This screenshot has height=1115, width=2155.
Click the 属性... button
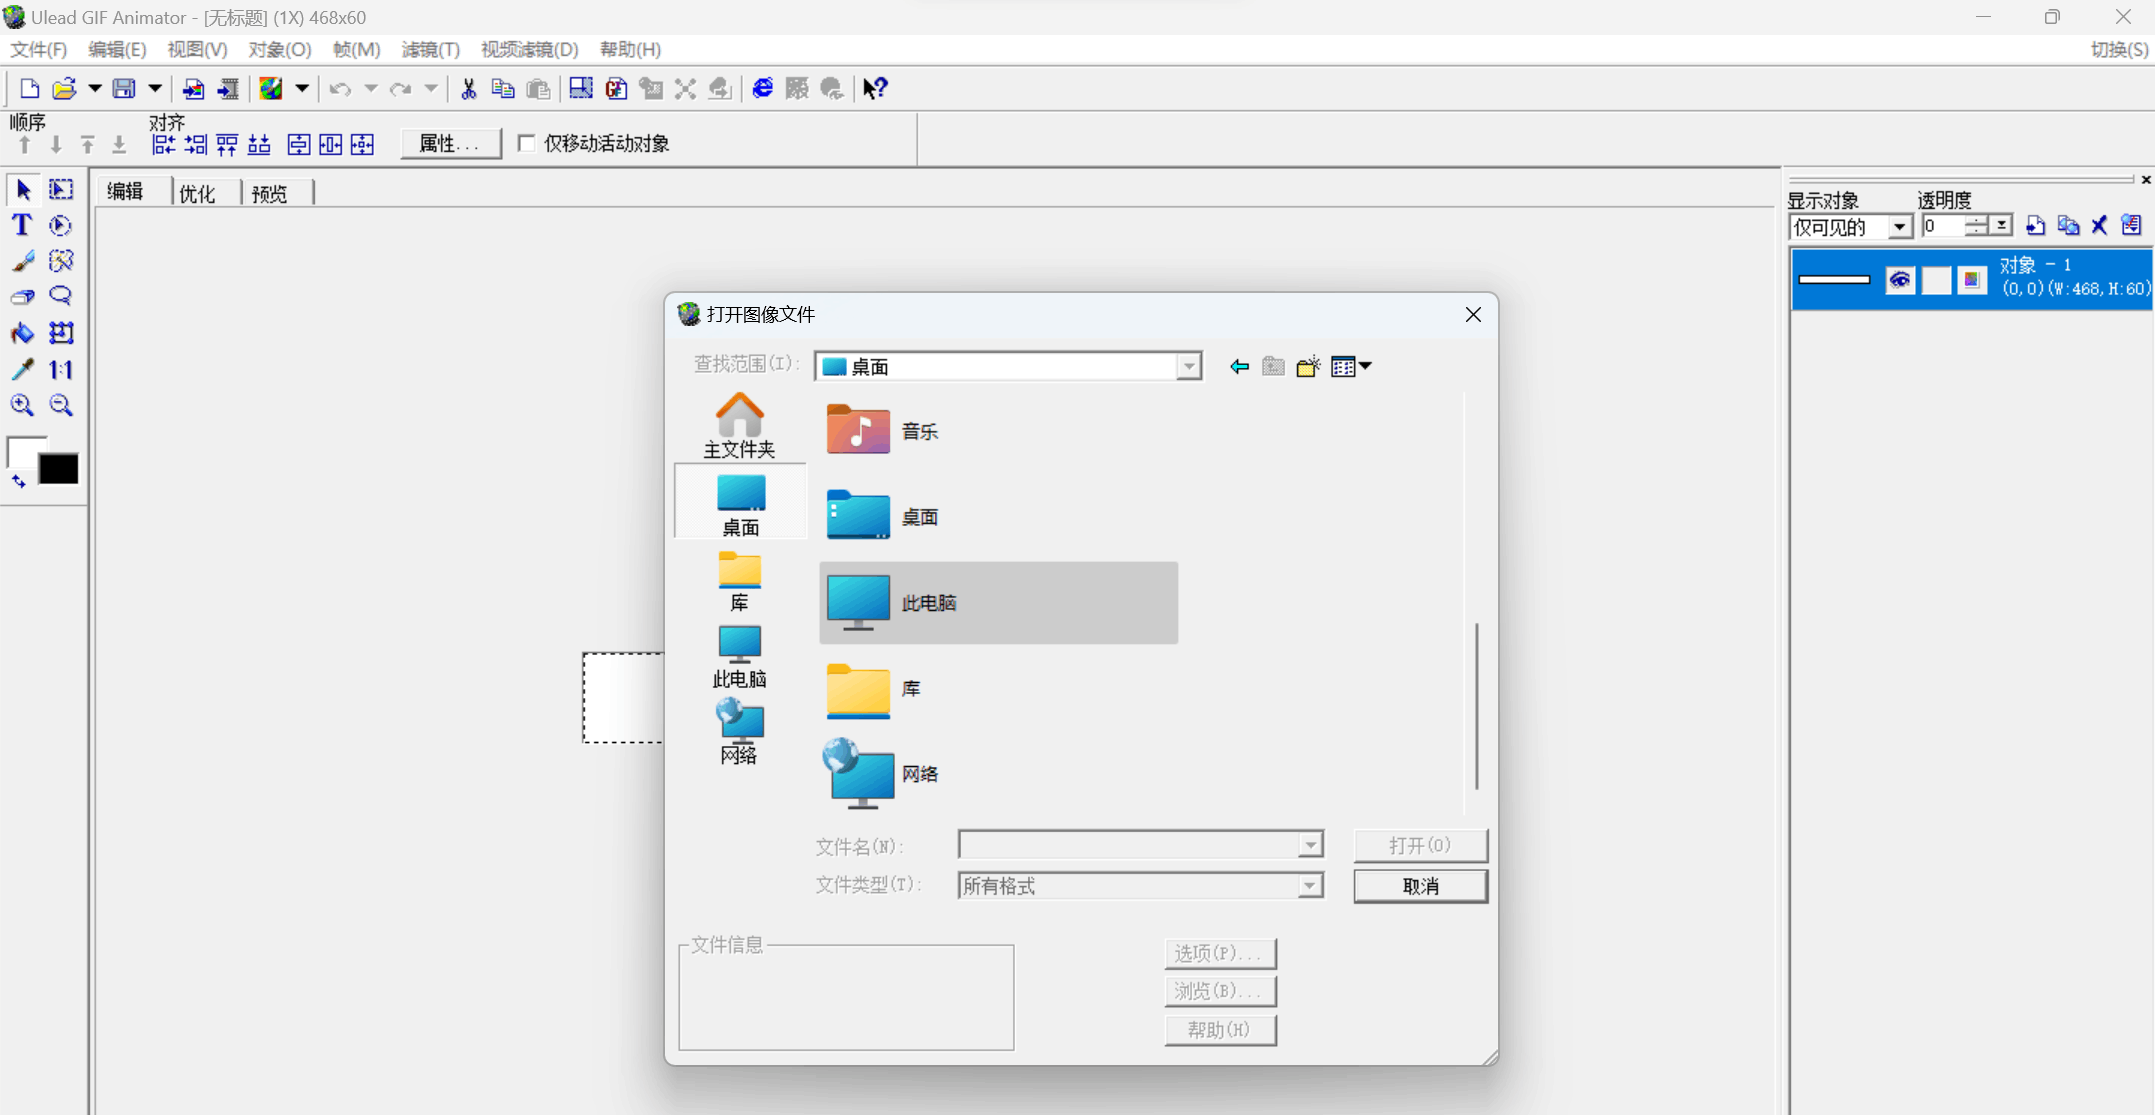pyautogui.click(x=450, y=143)
